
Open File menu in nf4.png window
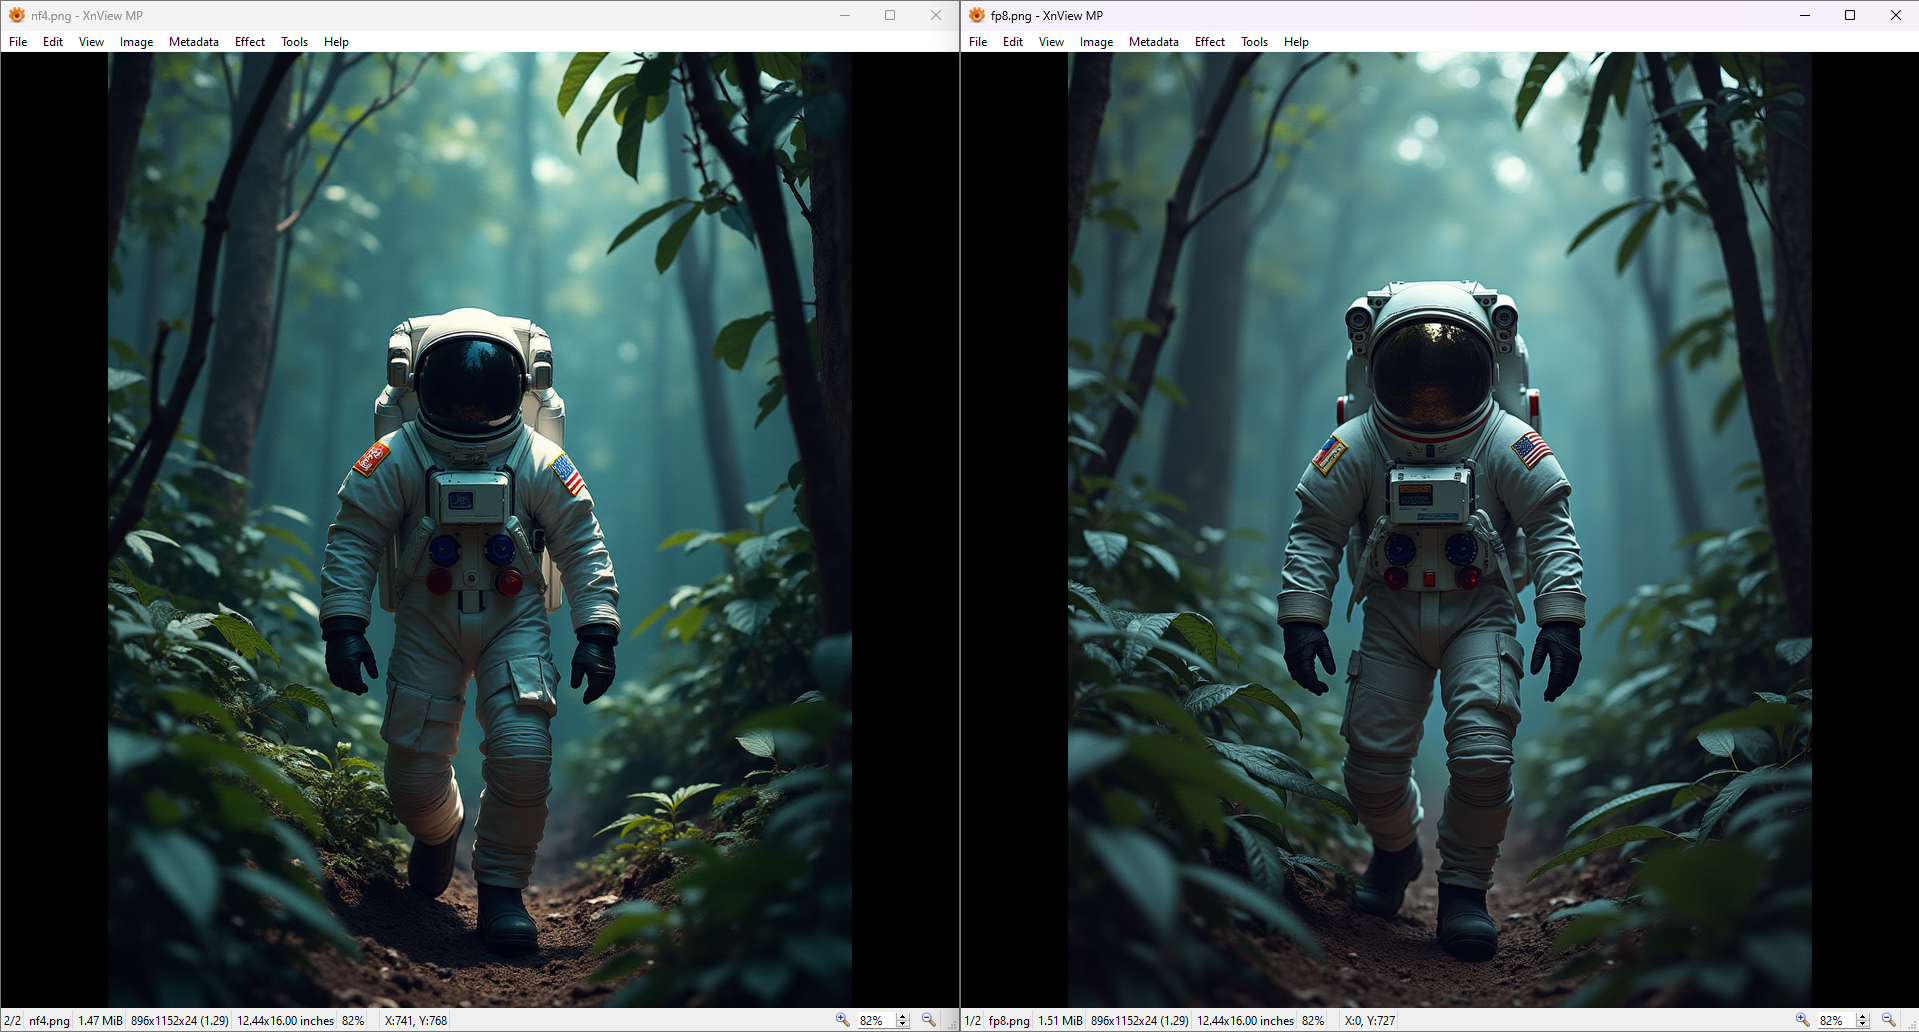[18, 42]
